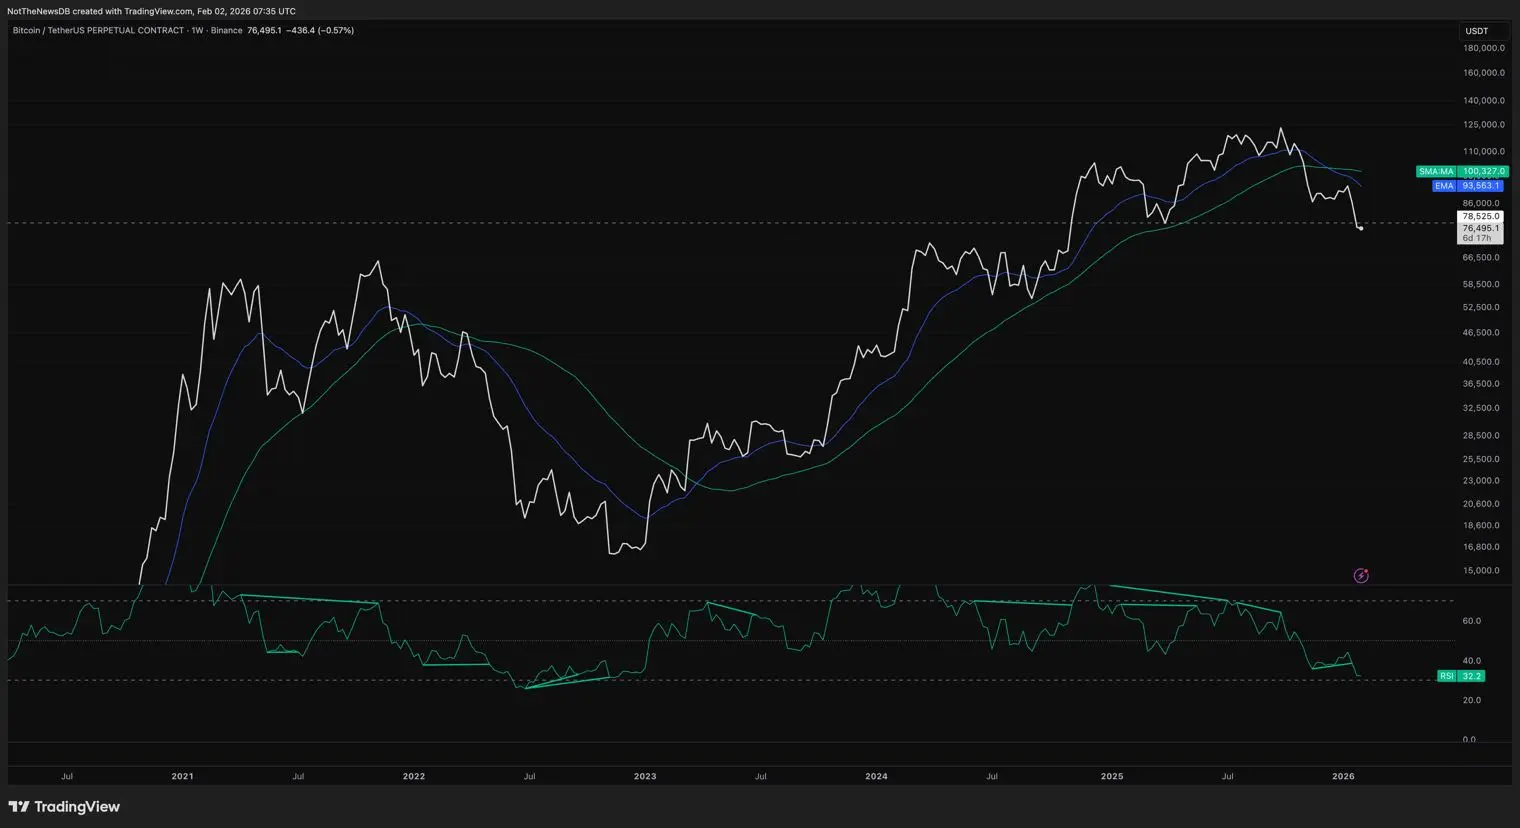Click the 1W timeframe in the header
Viewport: 1520px width, 828px height.
coord(197,30)
